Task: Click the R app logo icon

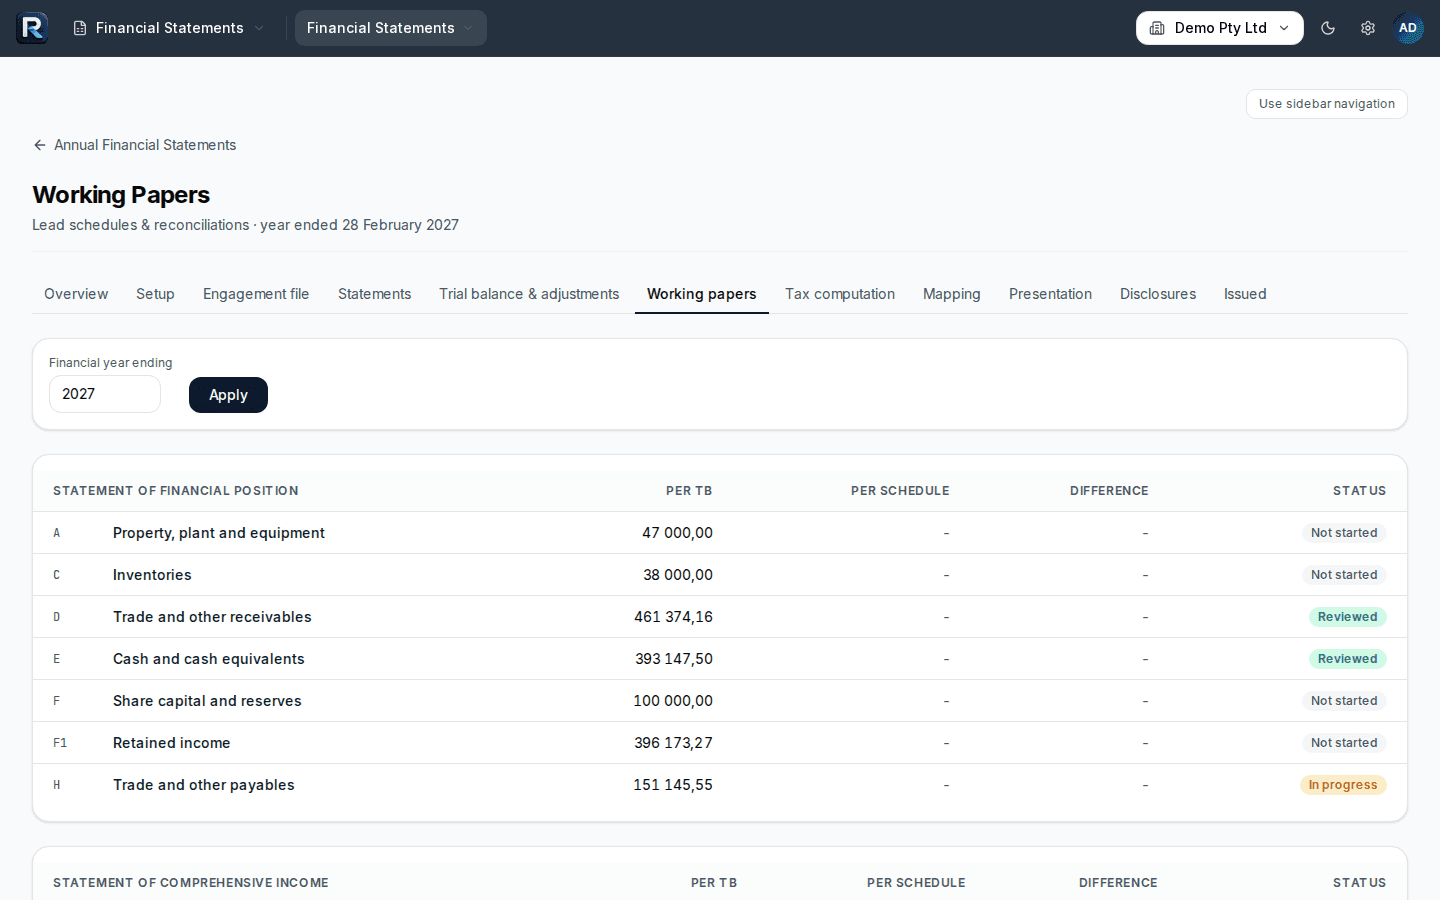Action: click(x=32, y=28)
